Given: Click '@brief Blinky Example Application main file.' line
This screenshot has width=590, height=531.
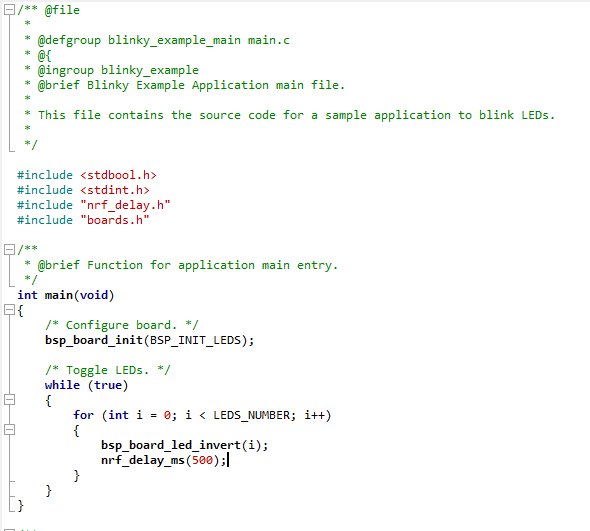Looking at the screenshot, I should tap(191, 85).
